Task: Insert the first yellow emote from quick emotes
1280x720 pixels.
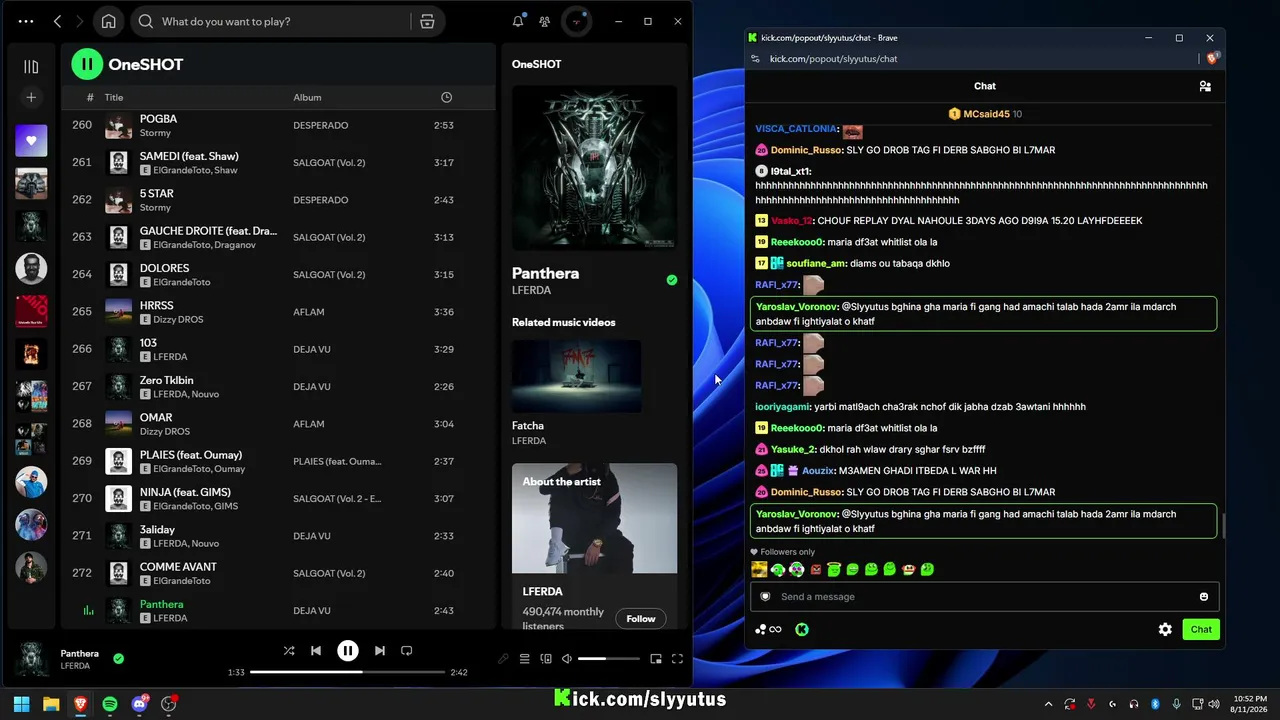Action: click(x=760, y=570)
